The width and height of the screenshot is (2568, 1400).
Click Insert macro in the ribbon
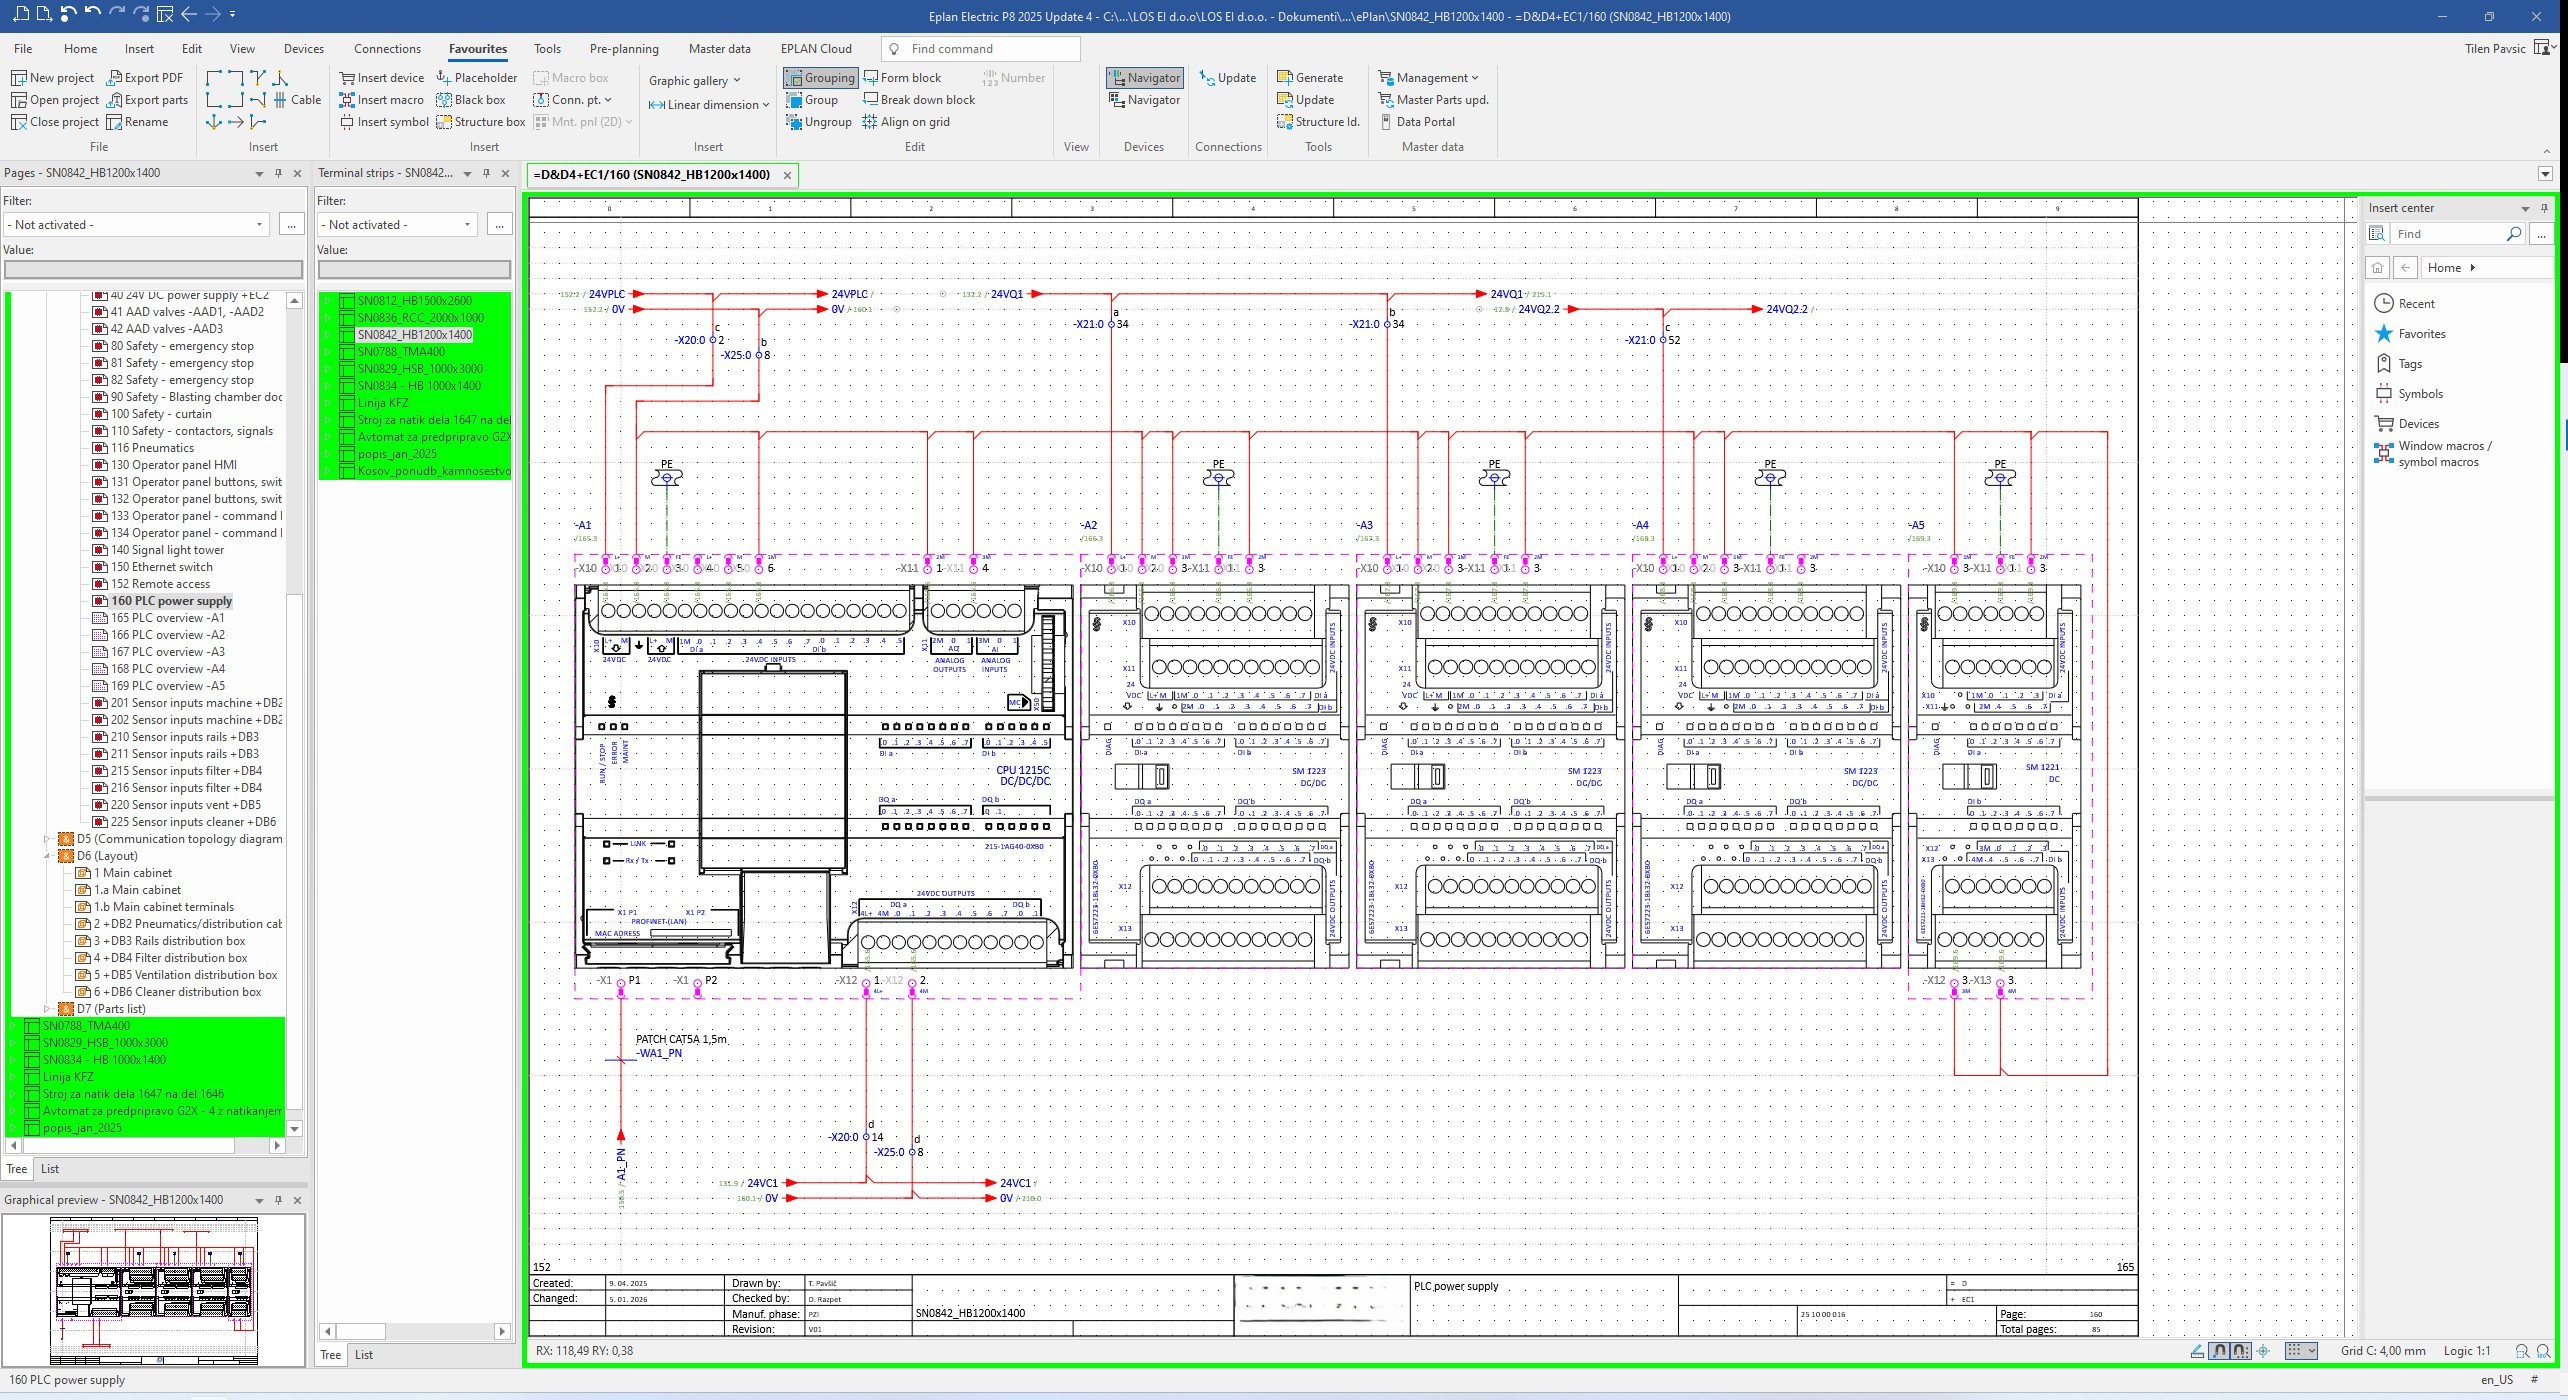[381, 100]
